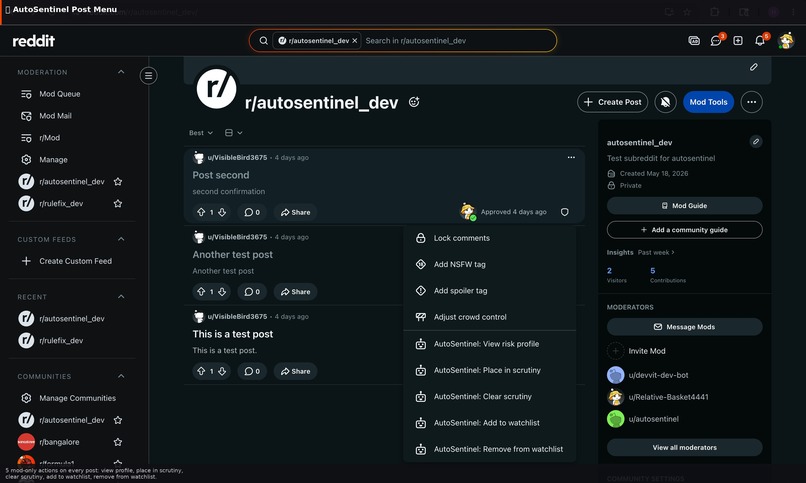Image resolution: width=806 pixels, height=483 pixels.
Task: Open the chat messages icon
Action: (x=716, y=41)
